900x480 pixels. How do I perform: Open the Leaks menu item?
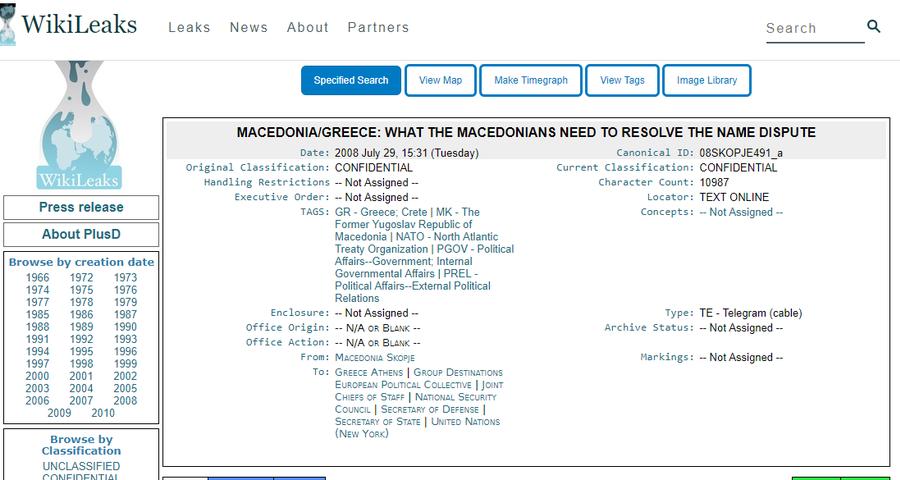[189, 27]
